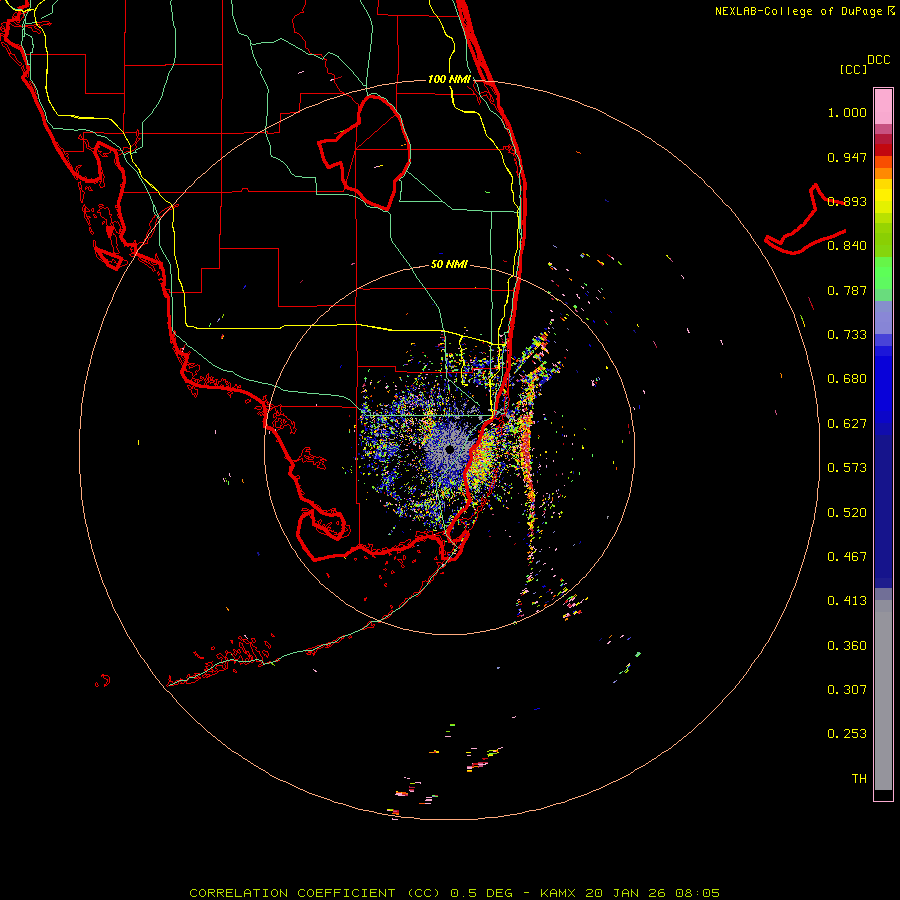Select the 0.253 scale value
This screenshot has width=900, height=900.
pos(847,734)
